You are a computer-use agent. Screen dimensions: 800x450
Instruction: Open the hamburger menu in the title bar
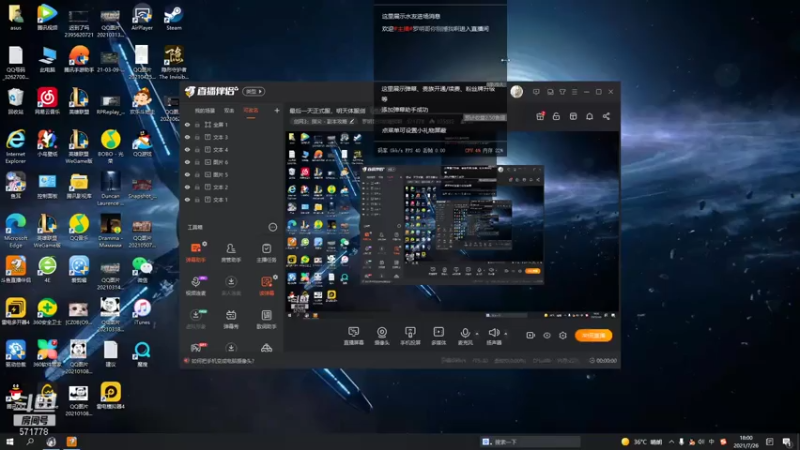pos(574,92)
